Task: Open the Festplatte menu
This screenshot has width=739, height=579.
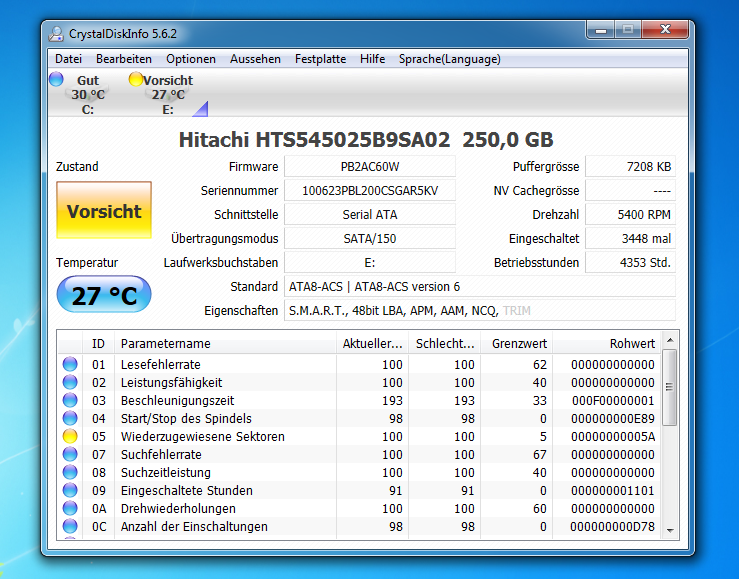Action: (320, 59)
